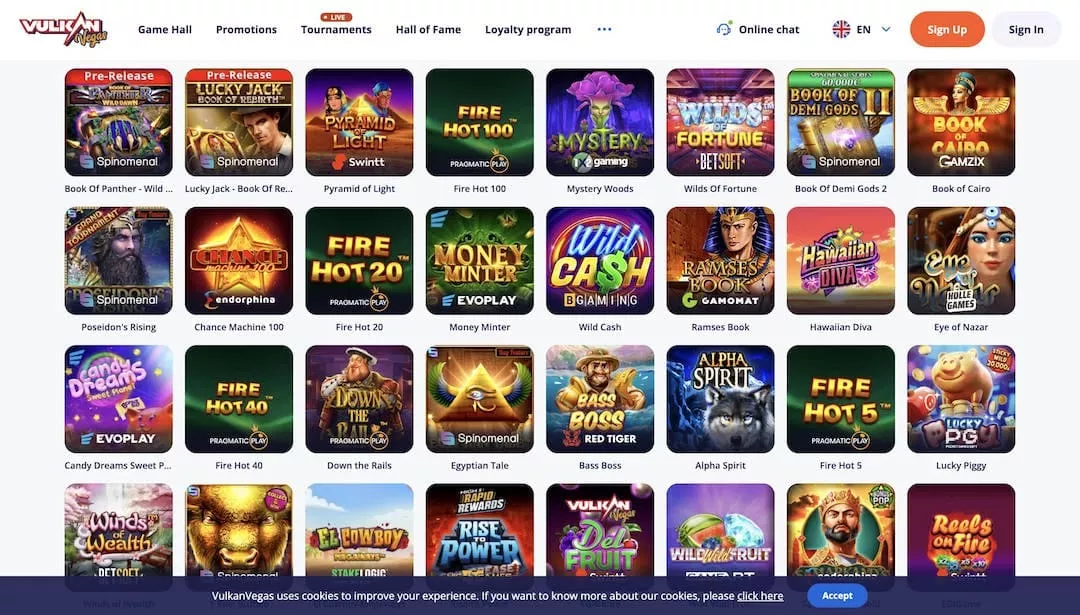Click the VulkanVegas logo
1080x615 pixels.
tap(63, 29)
